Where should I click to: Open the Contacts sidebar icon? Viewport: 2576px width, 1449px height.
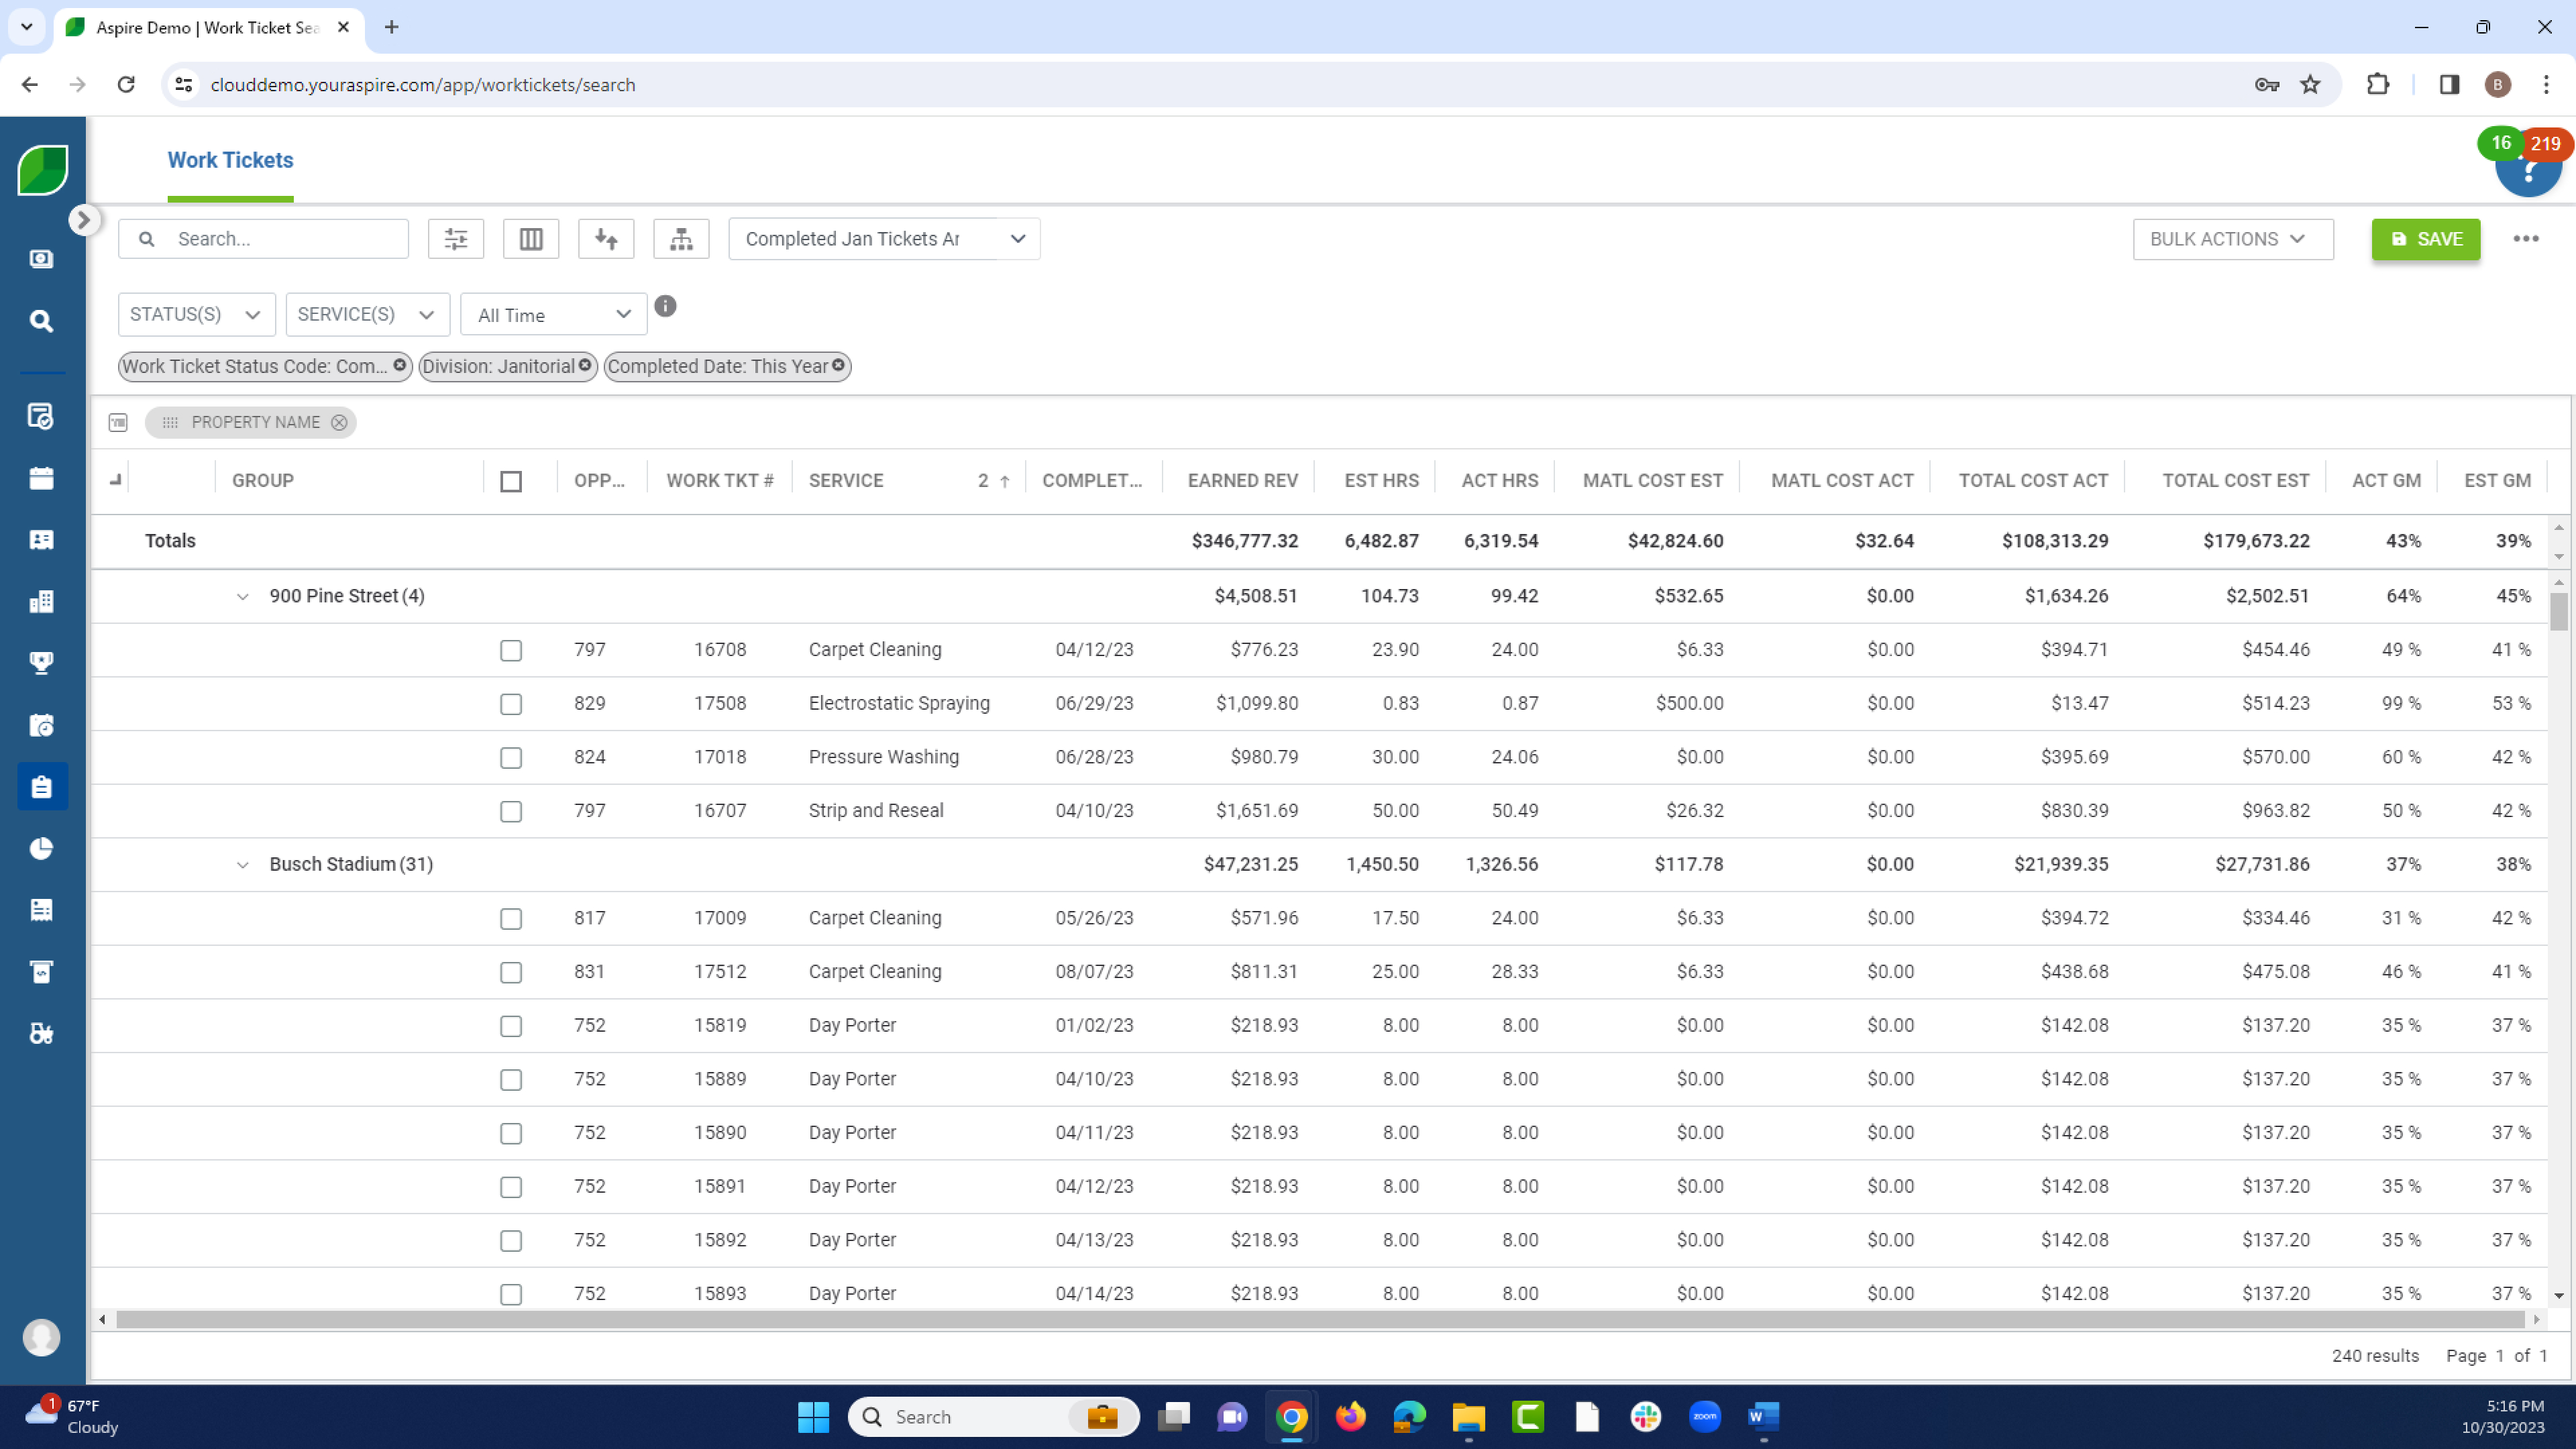pyautogui.click(x=41, y=540)
